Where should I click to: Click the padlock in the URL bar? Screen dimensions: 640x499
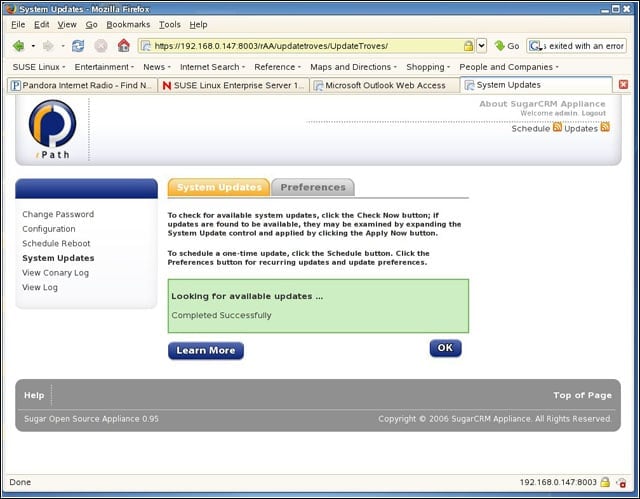468,46
